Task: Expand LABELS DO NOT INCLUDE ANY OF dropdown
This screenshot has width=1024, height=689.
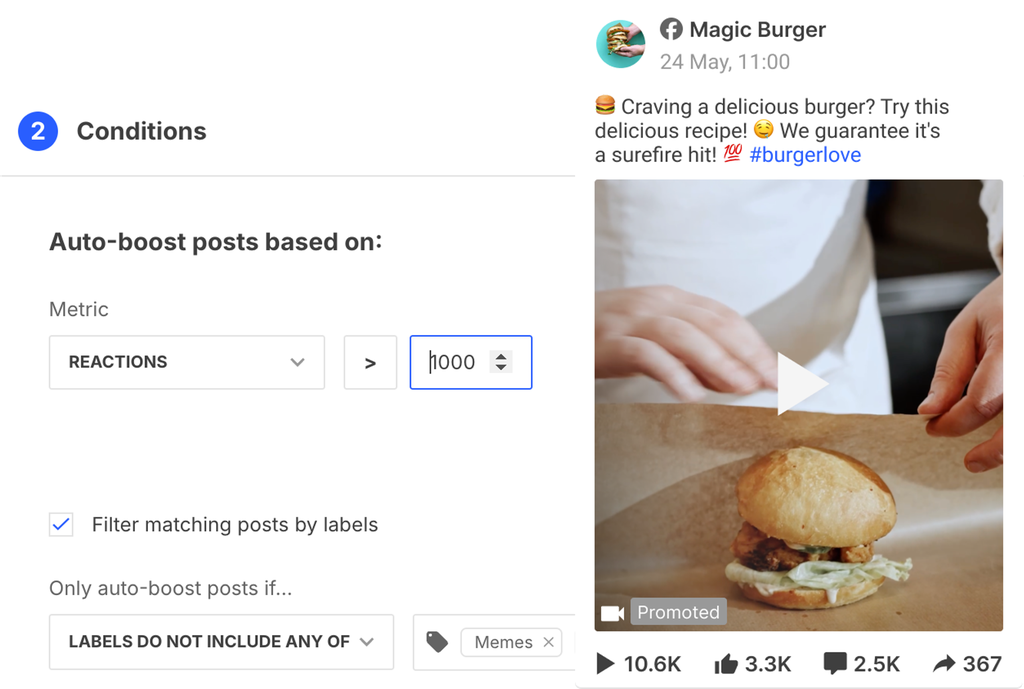Action: click(x=221, y=642)
